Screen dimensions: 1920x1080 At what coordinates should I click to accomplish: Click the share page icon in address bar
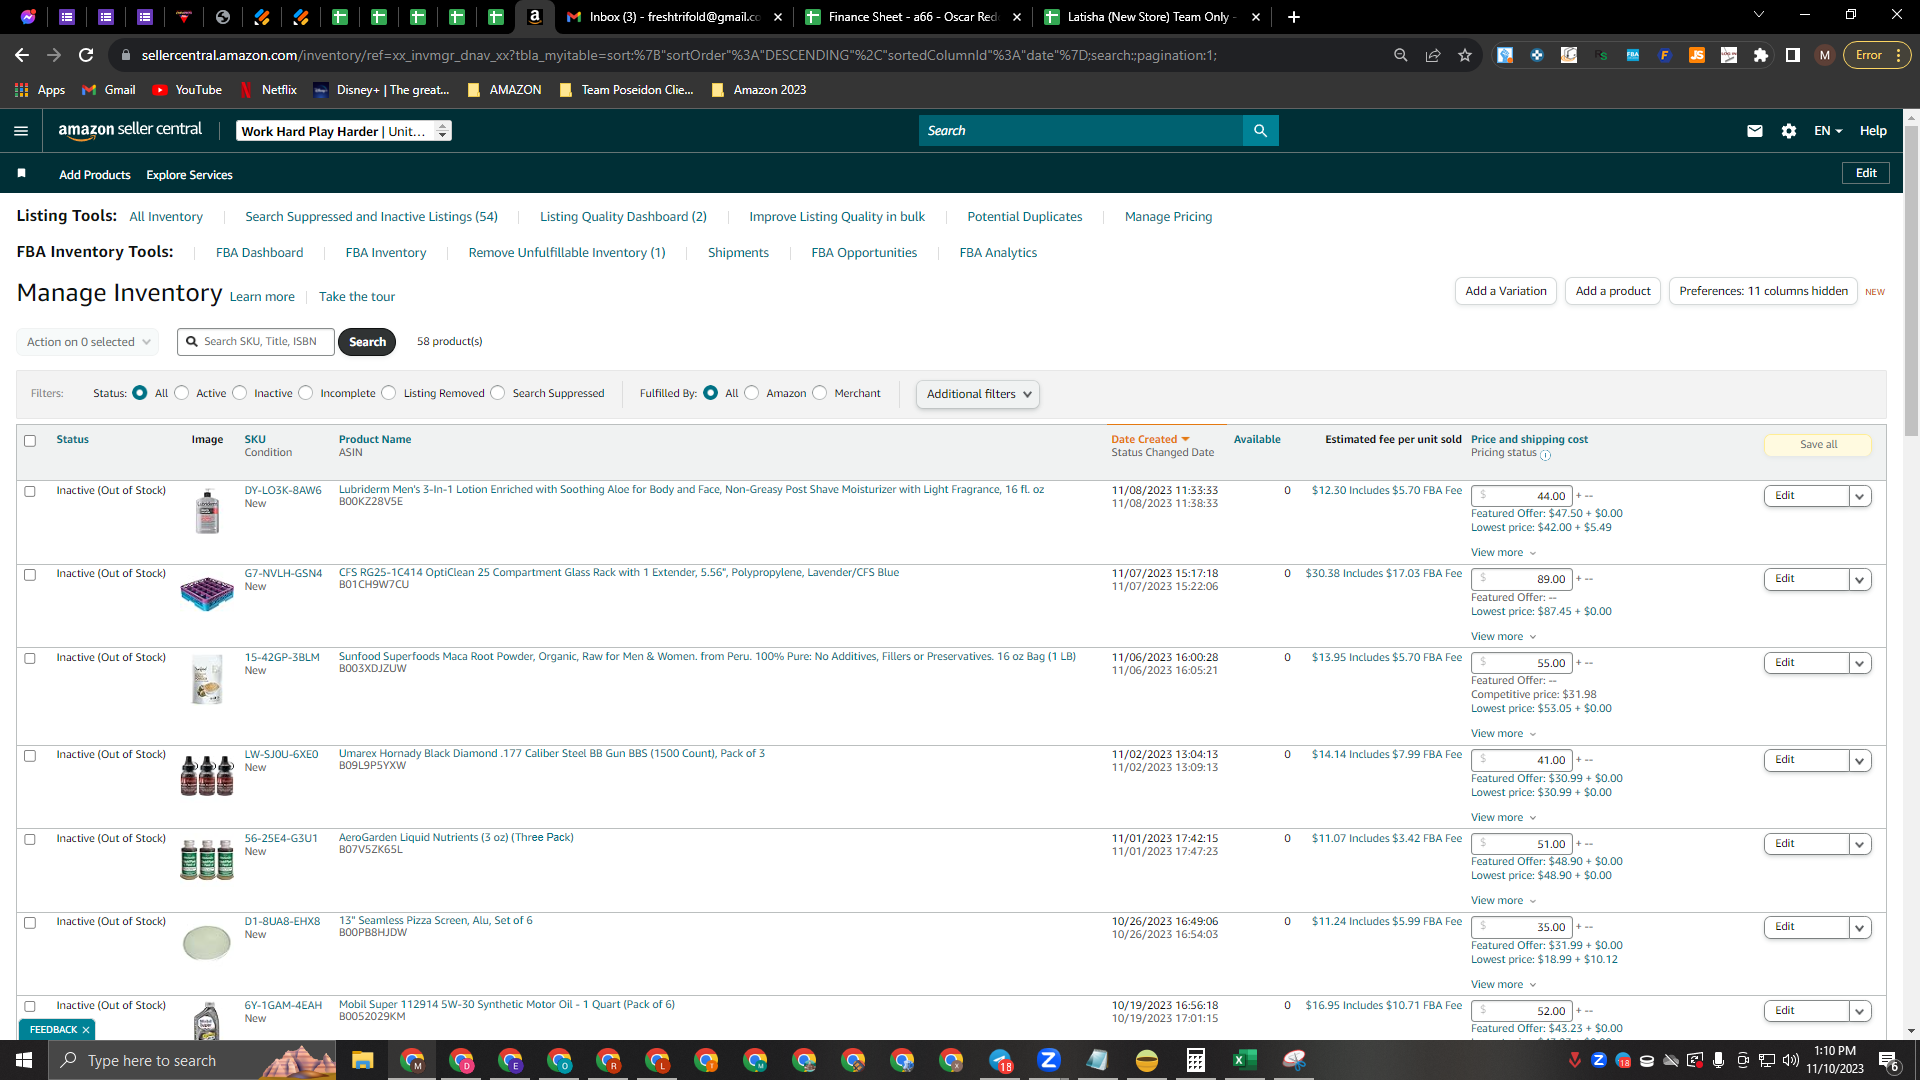(1433, 55)
